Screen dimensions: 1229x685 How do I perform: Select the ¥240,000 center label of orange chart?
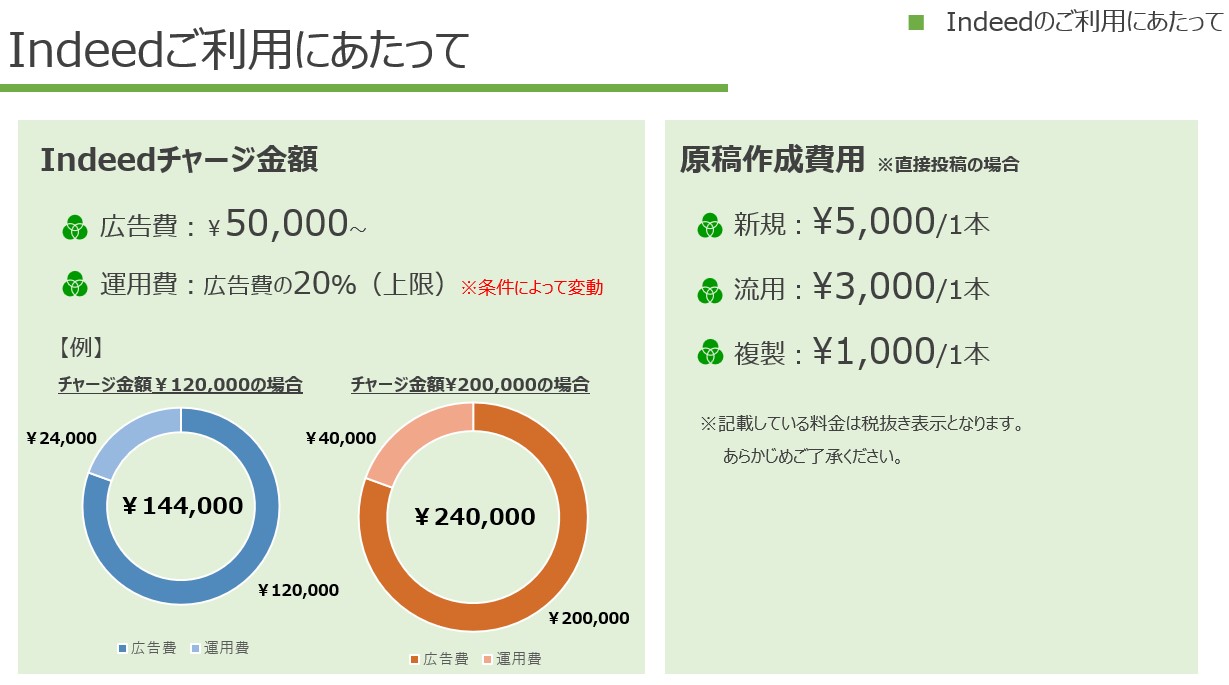click(x=474, y=517)
